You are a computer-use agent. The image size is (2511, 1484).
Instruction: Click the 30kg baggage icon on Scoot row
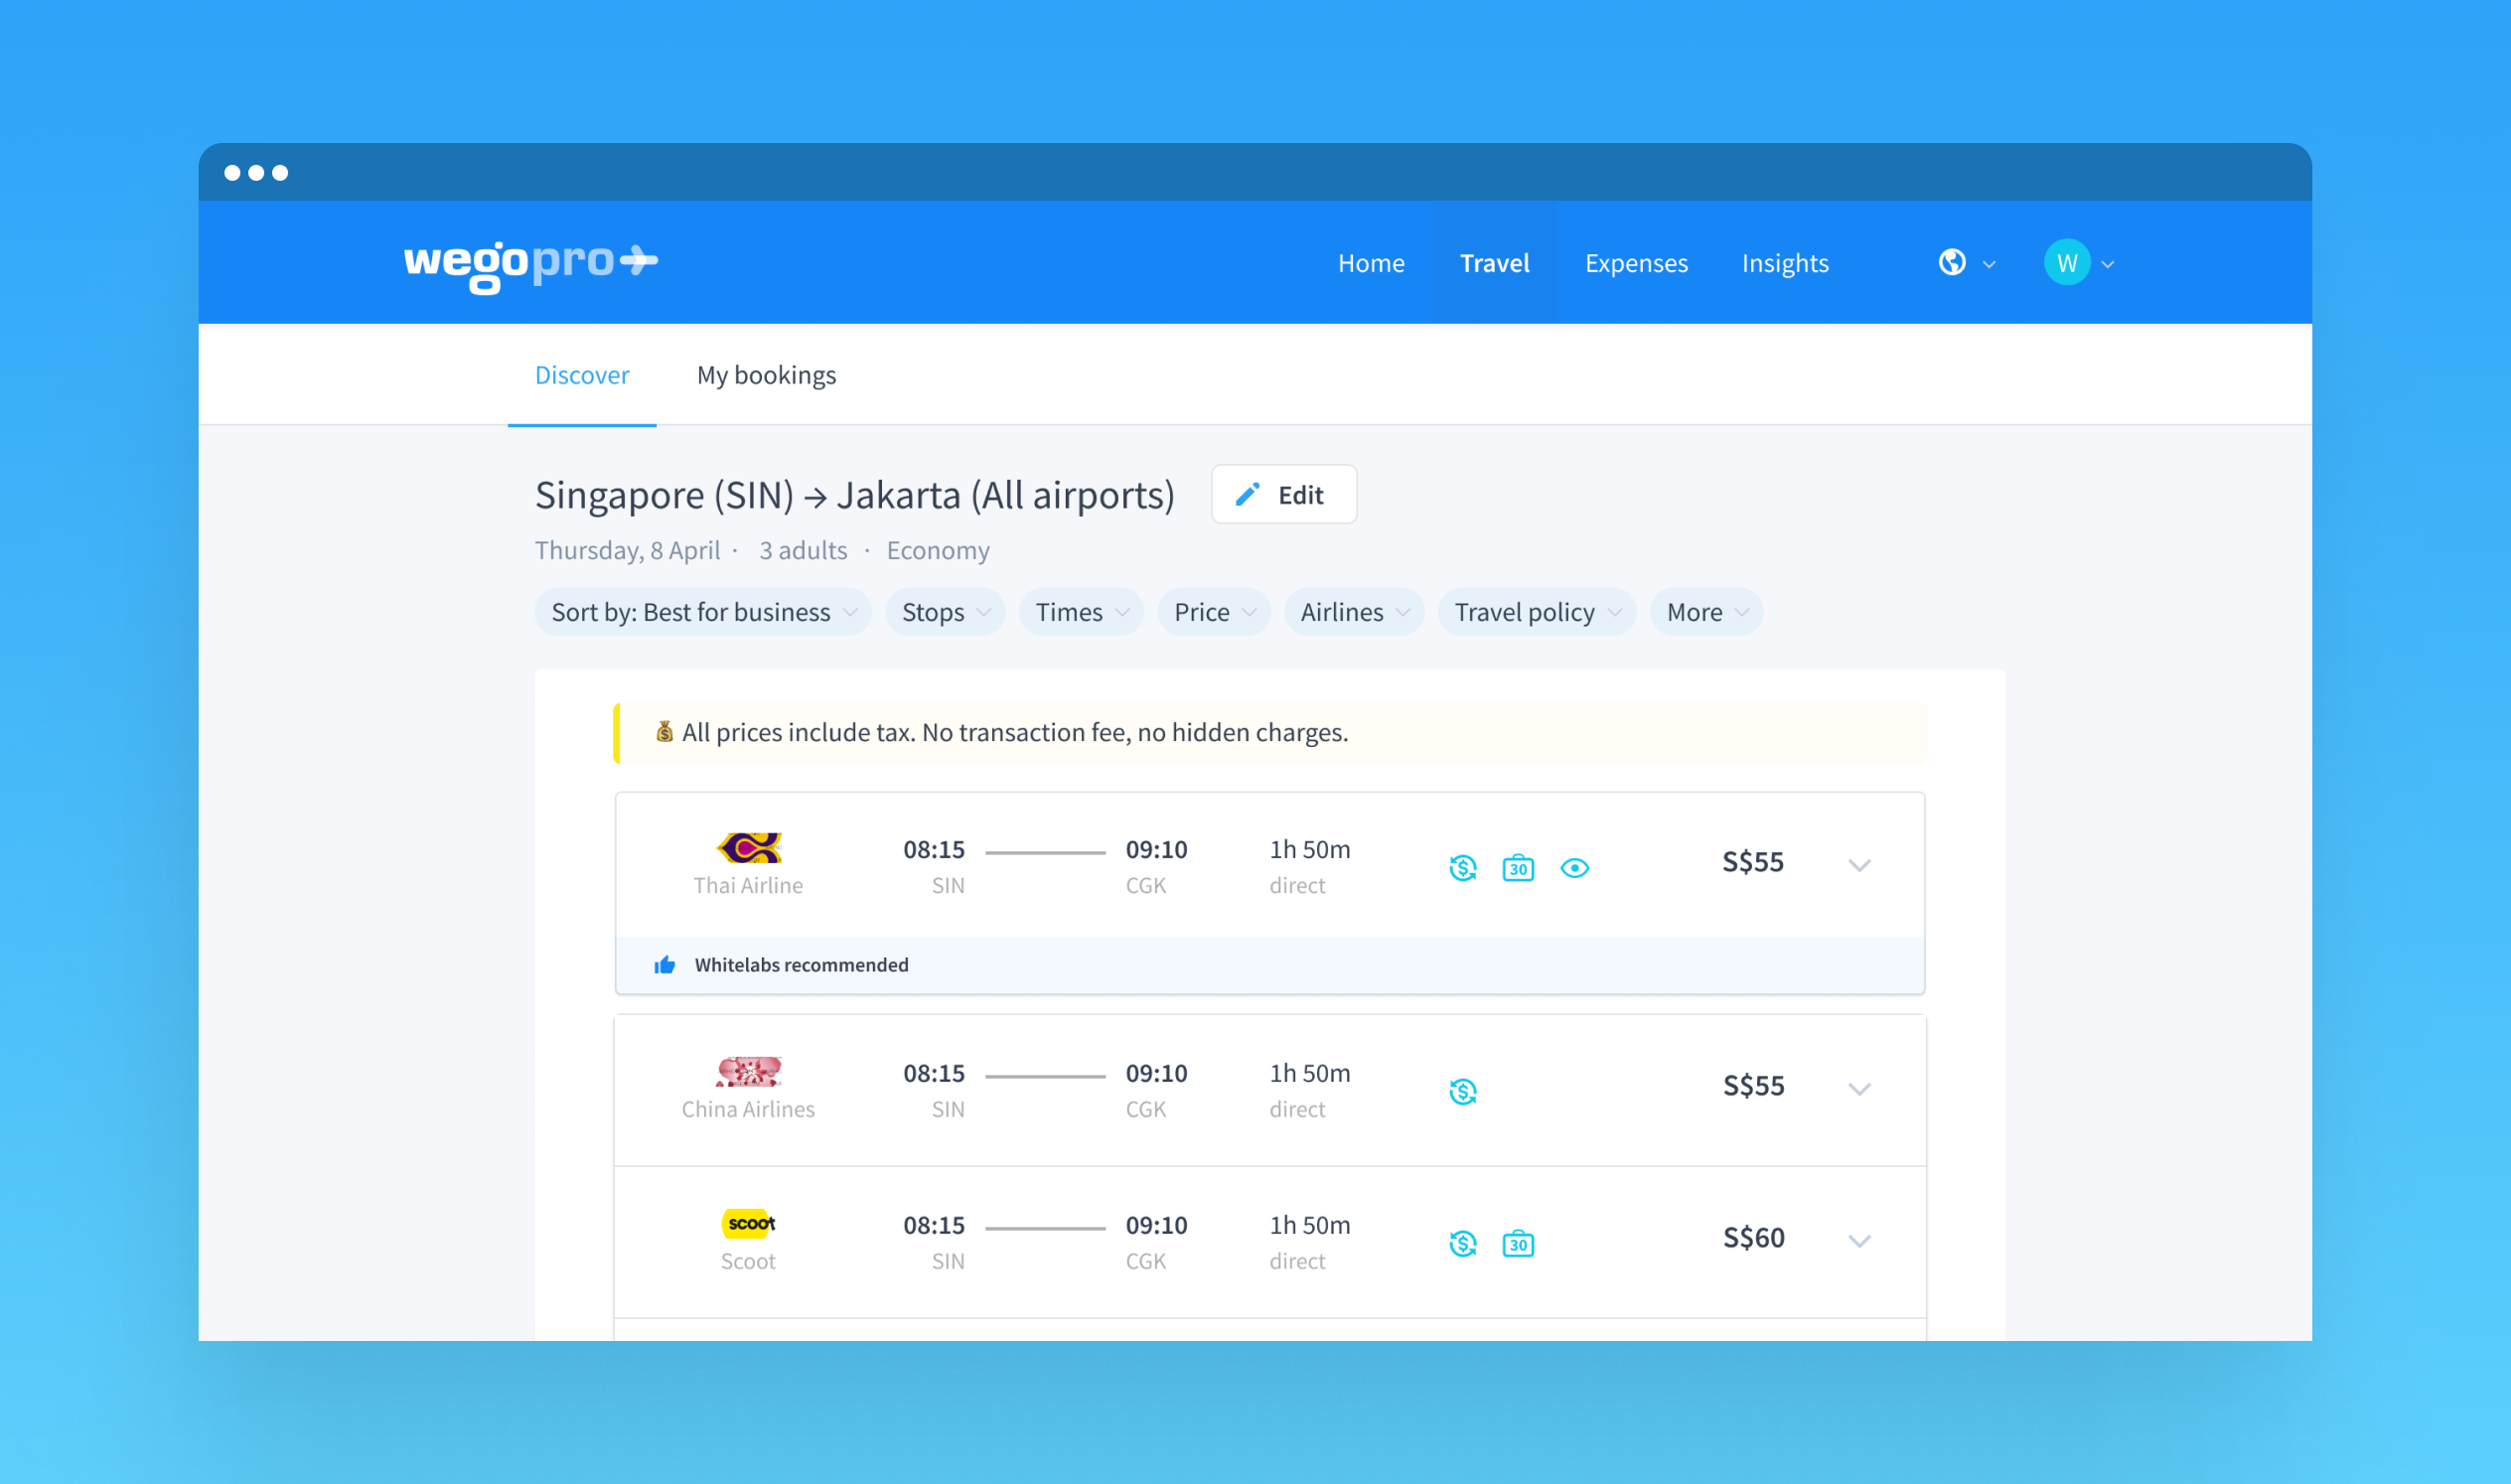click(1517, 1243)
